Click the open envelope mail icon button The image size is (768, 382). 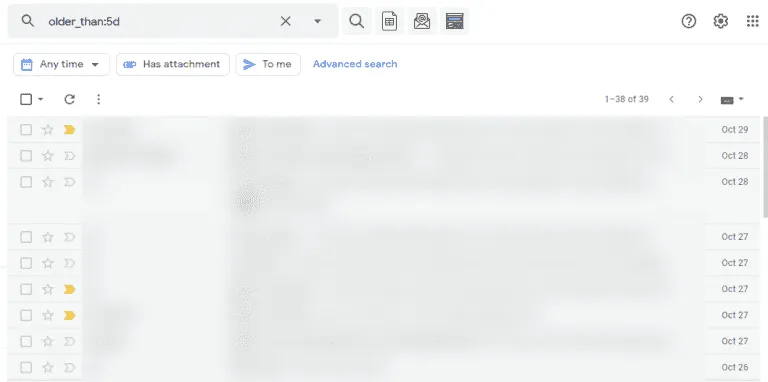click(422, 21)
